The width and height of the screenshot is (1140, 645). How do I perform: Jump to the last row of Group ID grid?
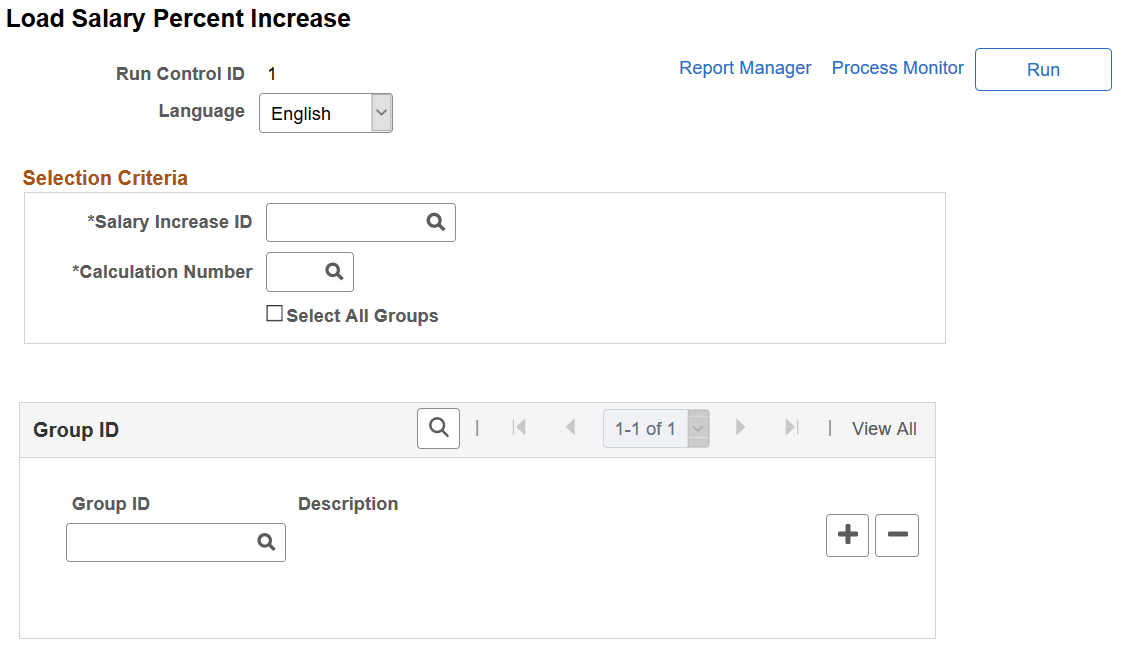pos(791,427)
